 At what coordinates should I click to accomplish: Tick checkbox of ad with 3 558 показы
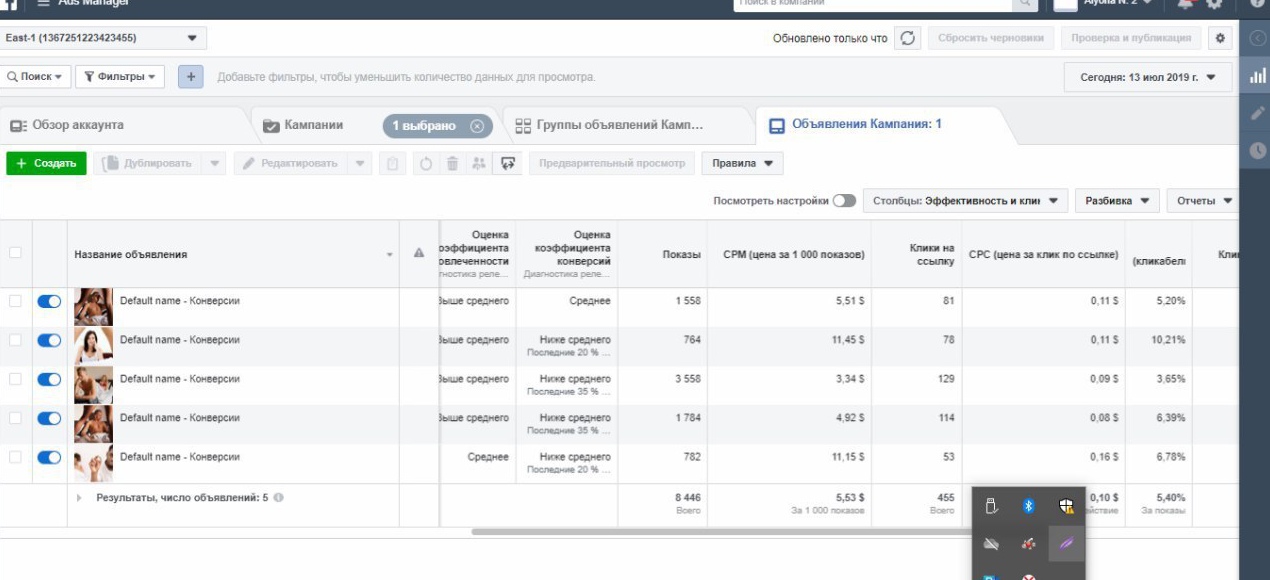point(15,379)
